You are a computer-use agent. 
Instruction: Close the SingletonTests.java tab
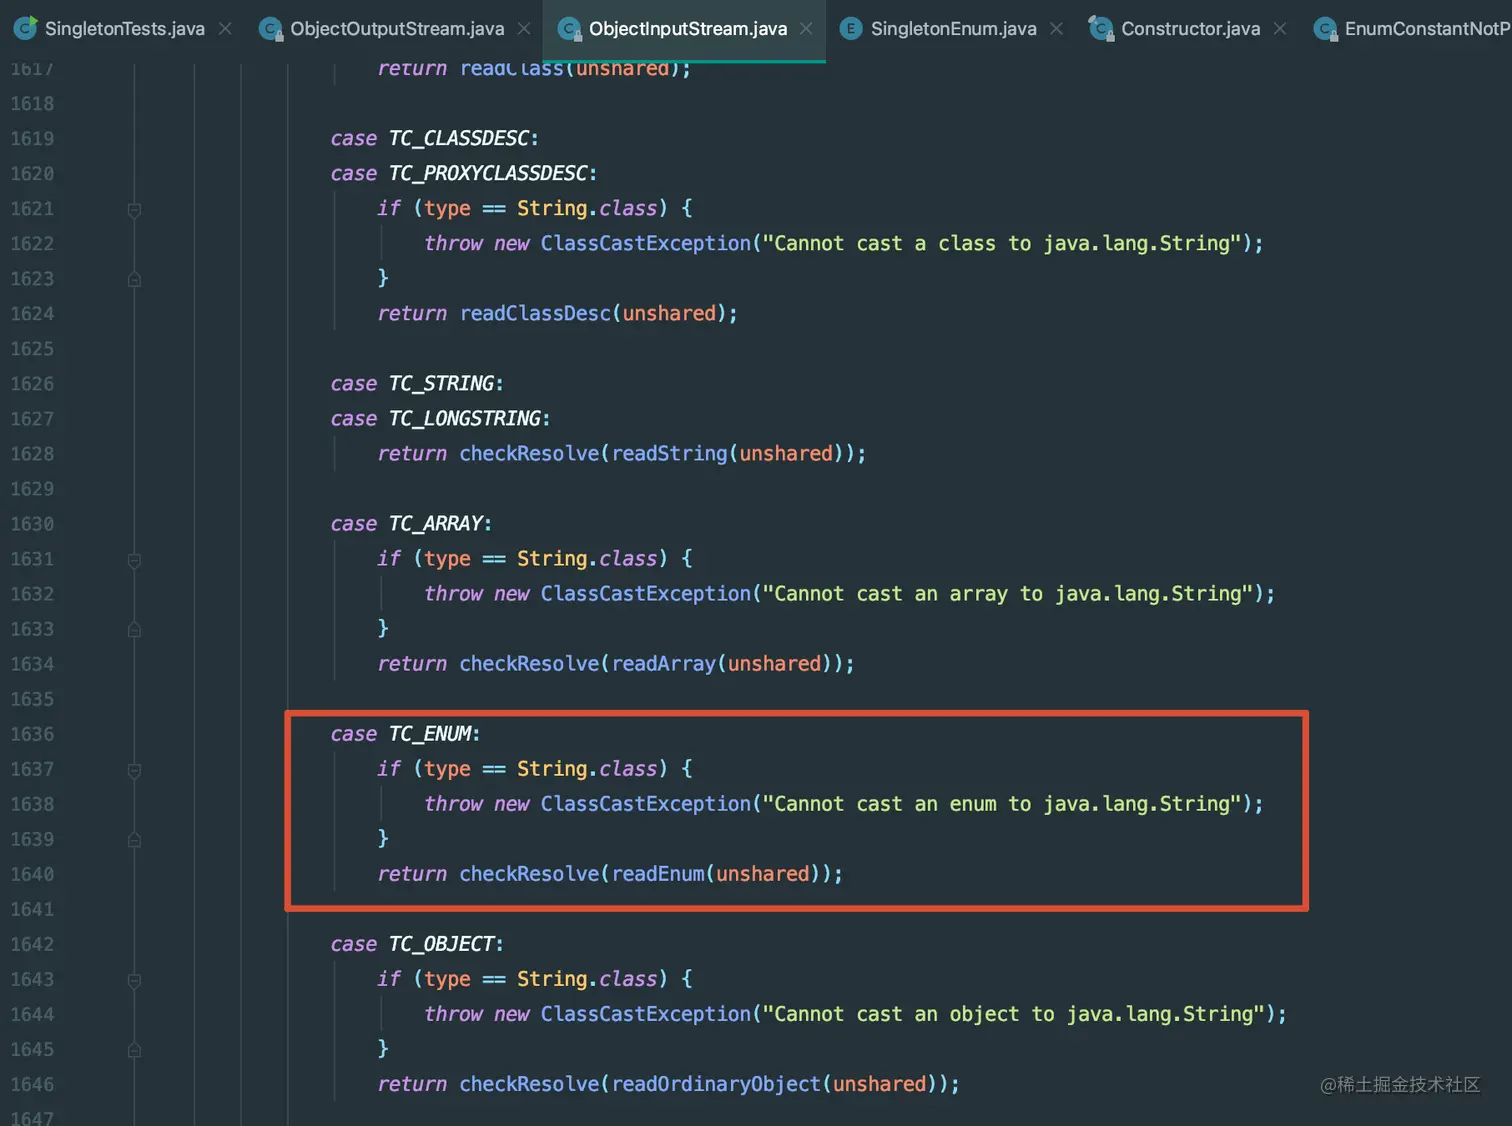click(x=225, y=29)
